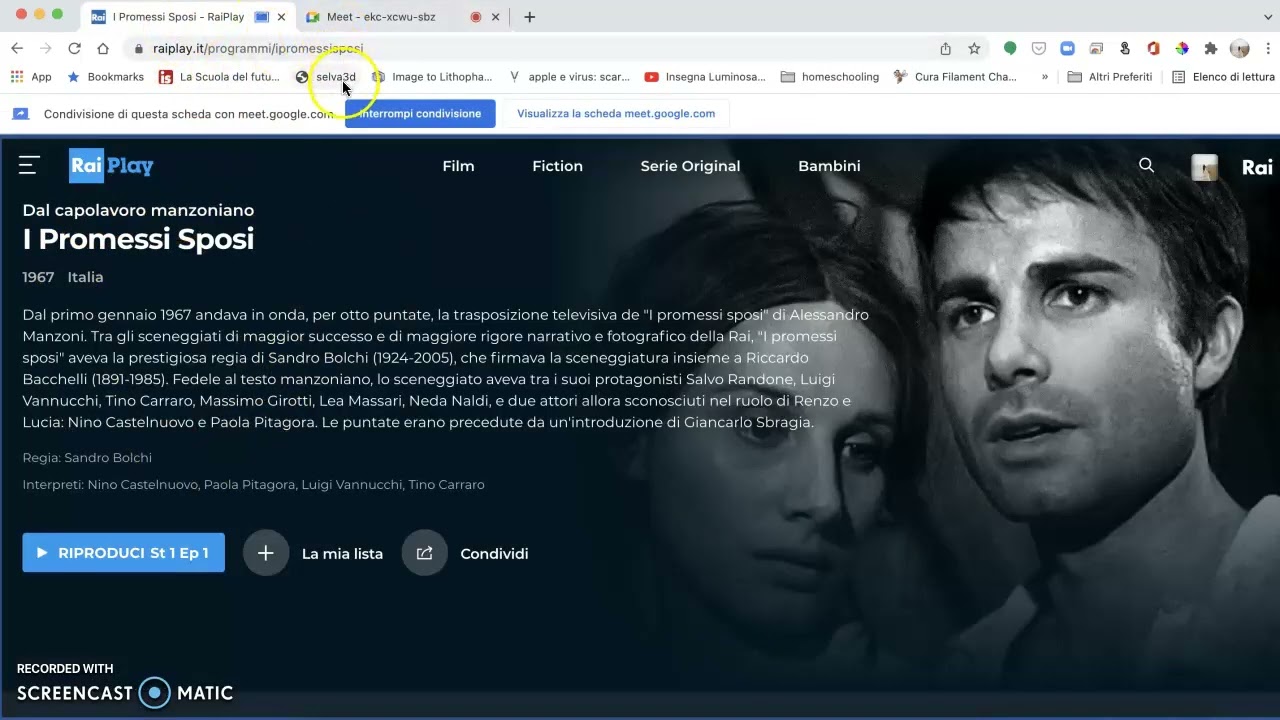Open the Serie Original category

click(x=690, y=166)
